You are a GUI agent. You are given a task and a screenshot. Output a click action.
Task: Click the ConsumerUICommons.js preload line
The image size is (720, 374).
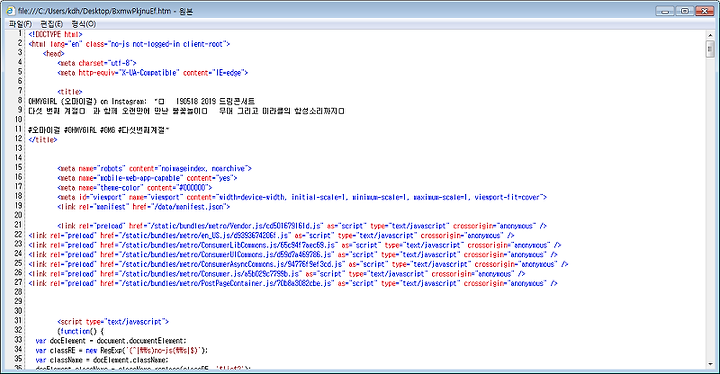(x=293, y=255)
